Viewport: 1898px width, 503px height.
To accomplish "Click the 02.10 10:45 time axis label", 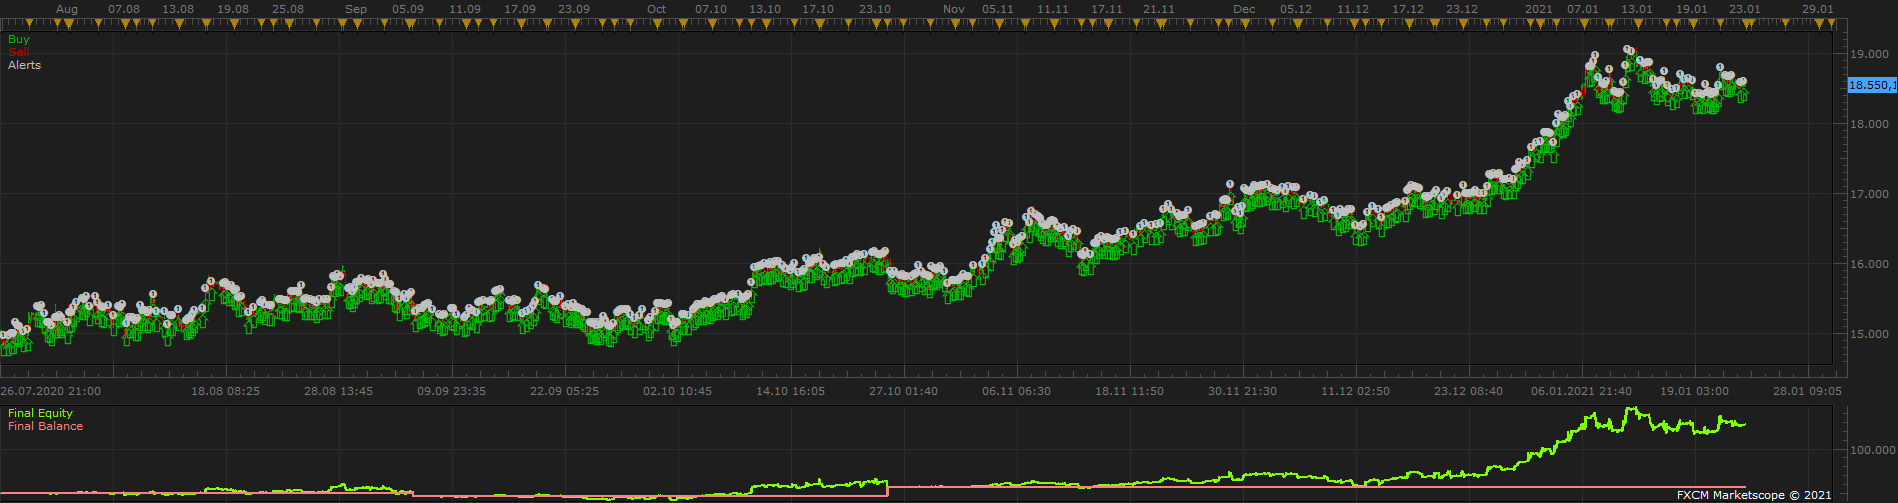I will point(678,391).
